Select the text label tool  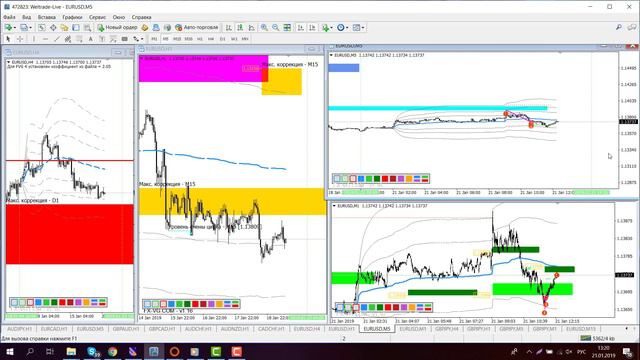click(x=102, y=39)
